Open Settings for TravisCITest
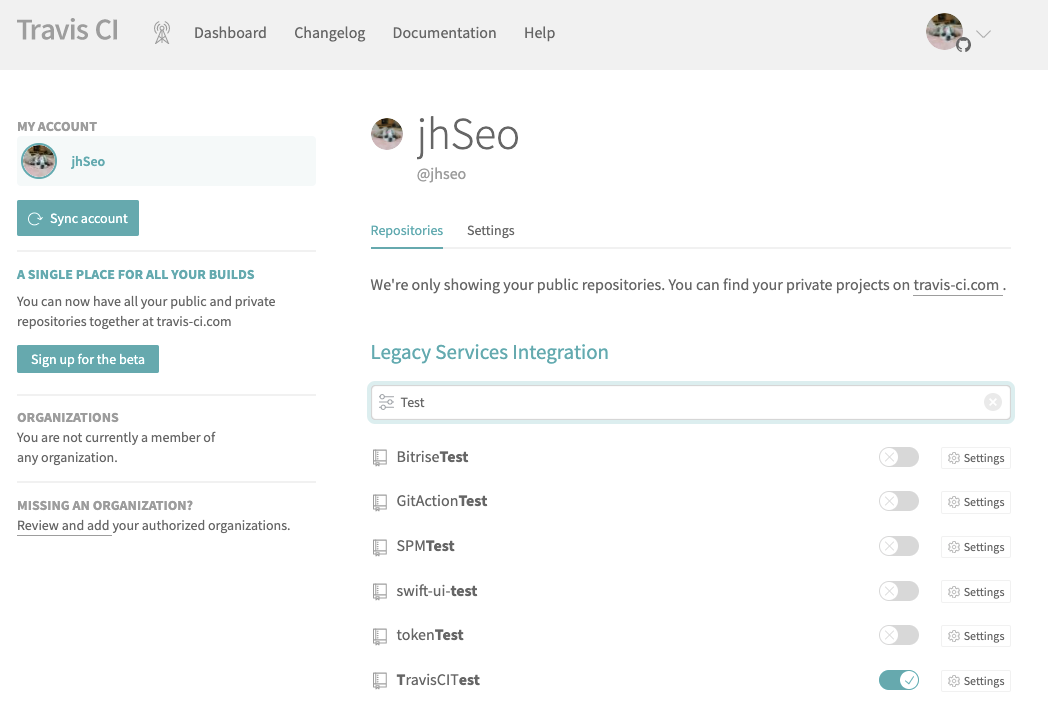Screen dimensions: 1048x710 pos(976,681)
